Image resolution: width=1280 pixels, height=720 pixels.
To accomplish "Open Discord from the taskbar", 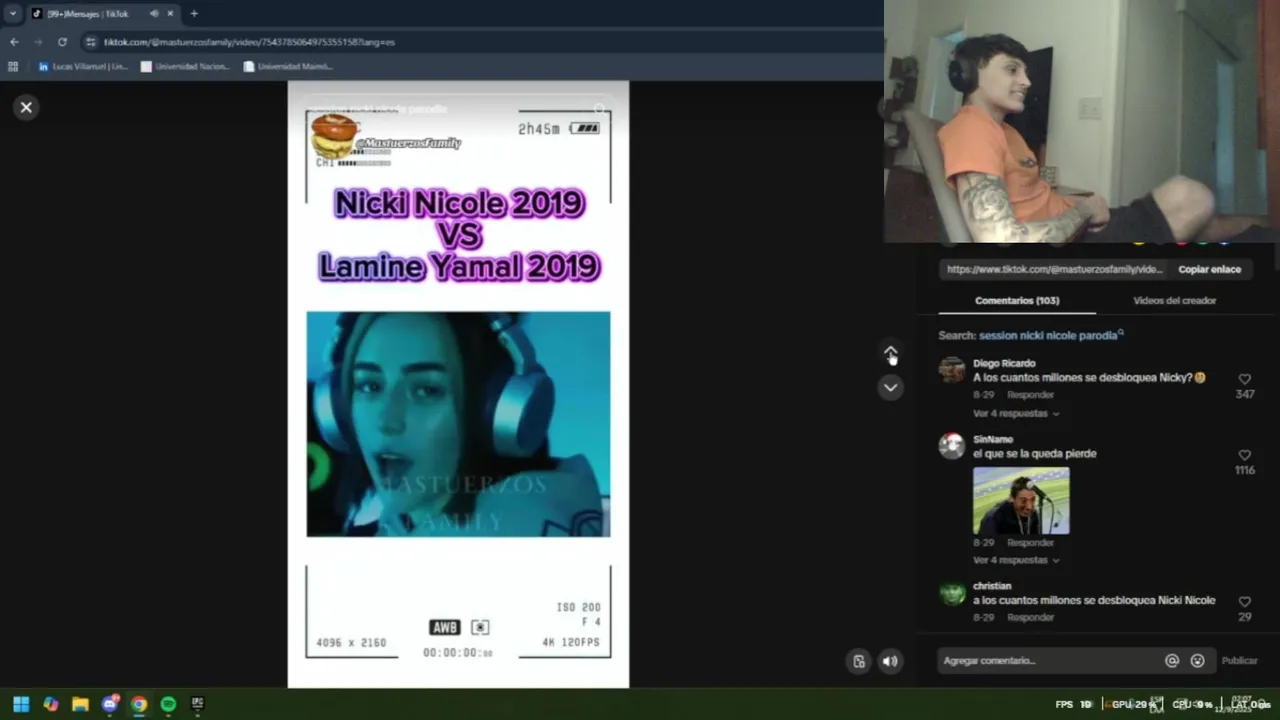I will 110,704.
